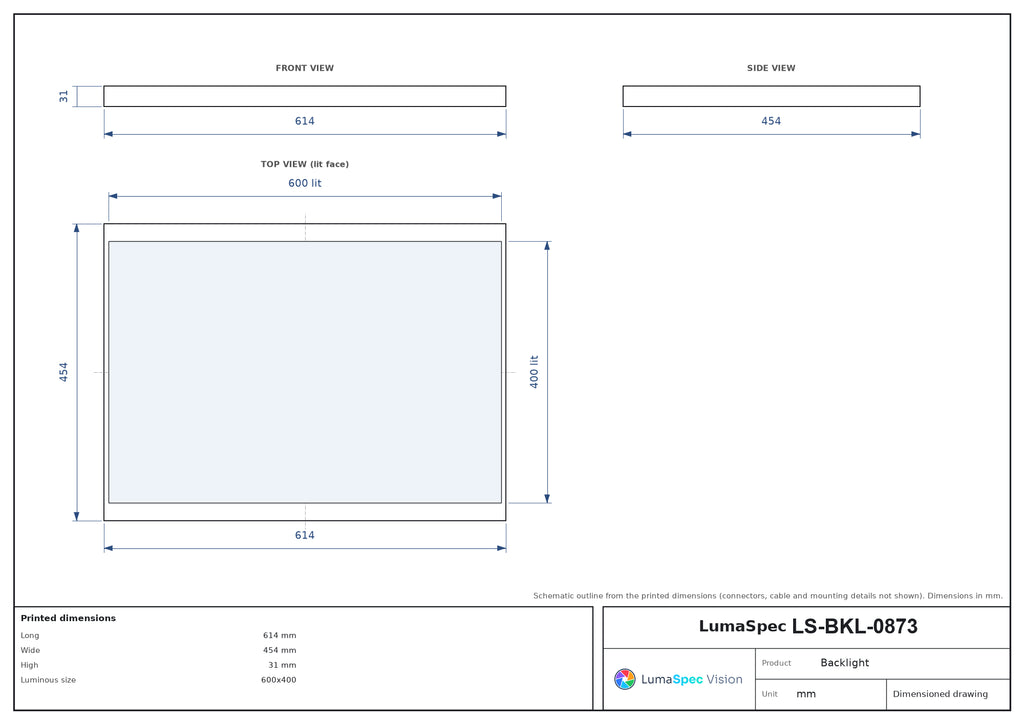Click the side view outline rectangle

pyautogui.click(x=771, y=96)
